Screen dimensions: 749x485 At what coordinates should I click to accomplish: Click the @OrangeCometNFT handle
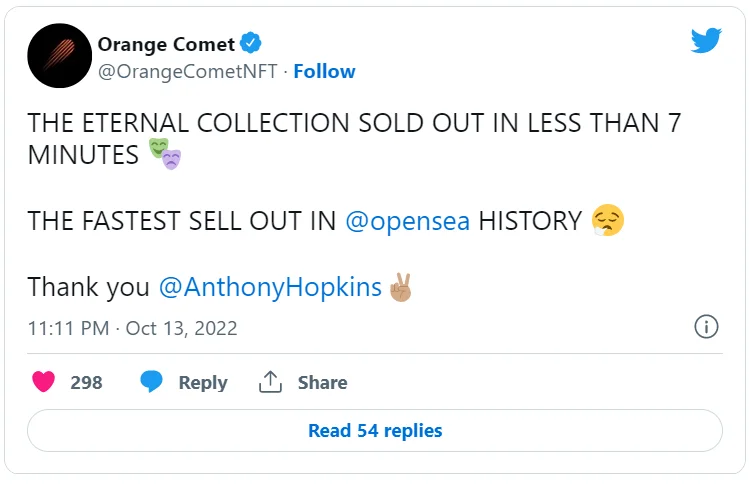[x=189, y=71]
